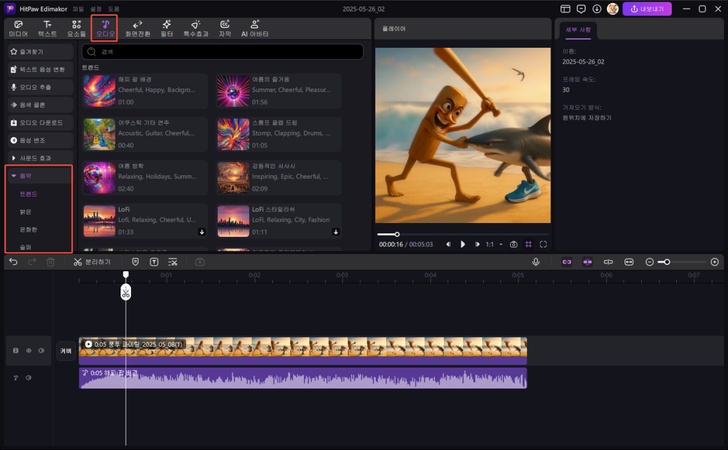Toggle the purple grid guide icon
Image resolution: width=728 pixels, height=450 pixels.
click(x=528, y=244)
